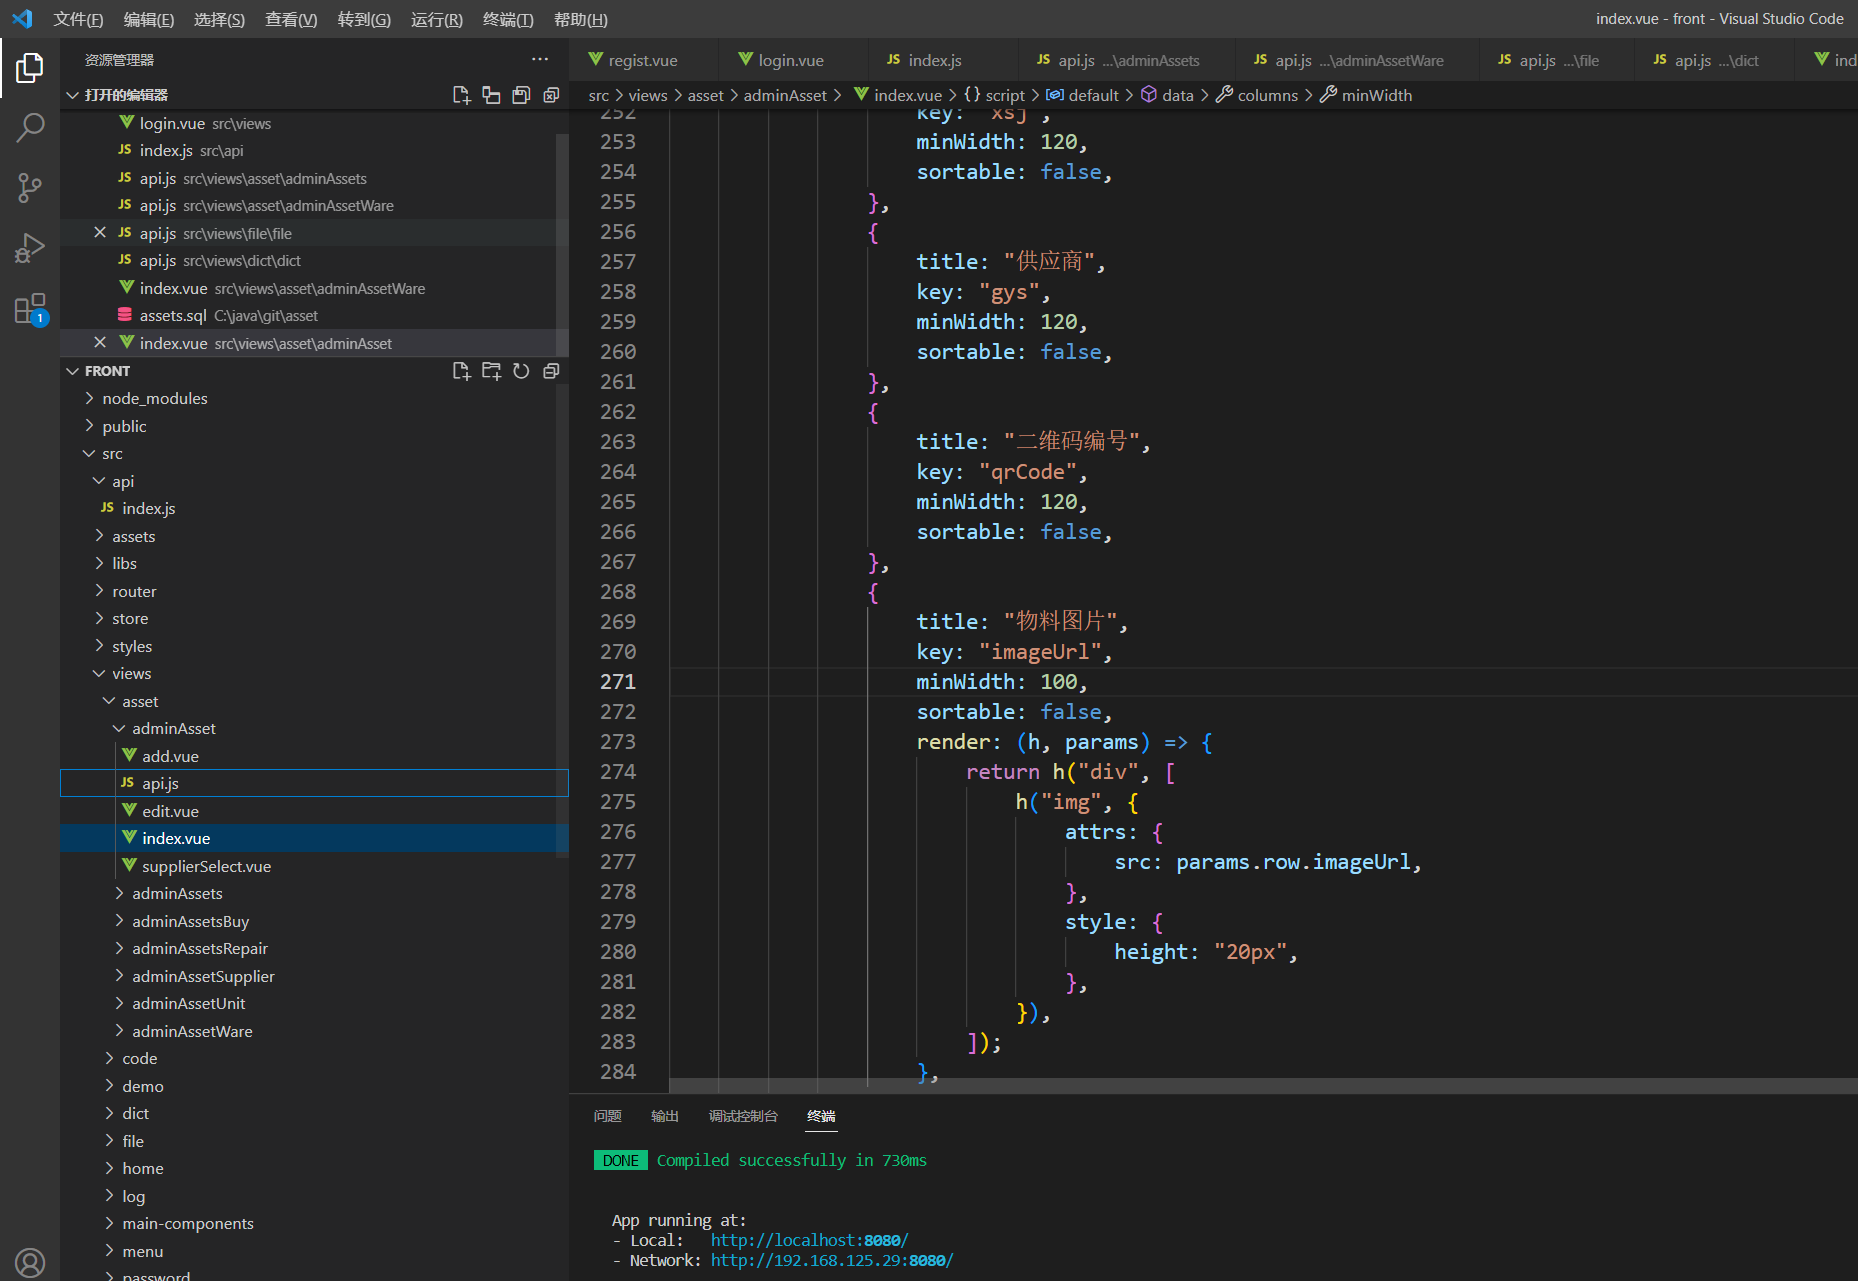The image size is (1858, 1281).
Task: Click the refresh explorer icon in FRONT section
Action: point(521,371)
